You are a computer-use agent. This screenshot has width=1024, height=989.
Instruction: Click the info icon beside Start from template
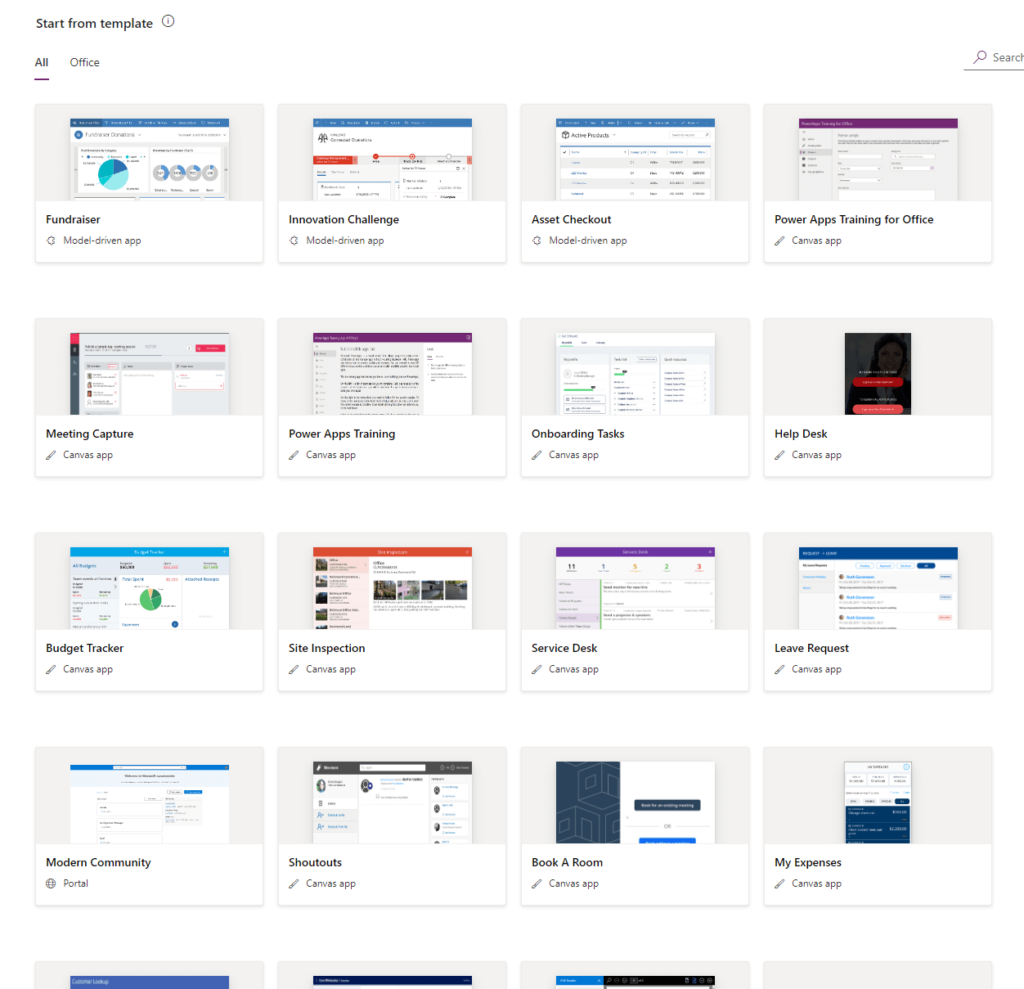click(x=168, y=22)
